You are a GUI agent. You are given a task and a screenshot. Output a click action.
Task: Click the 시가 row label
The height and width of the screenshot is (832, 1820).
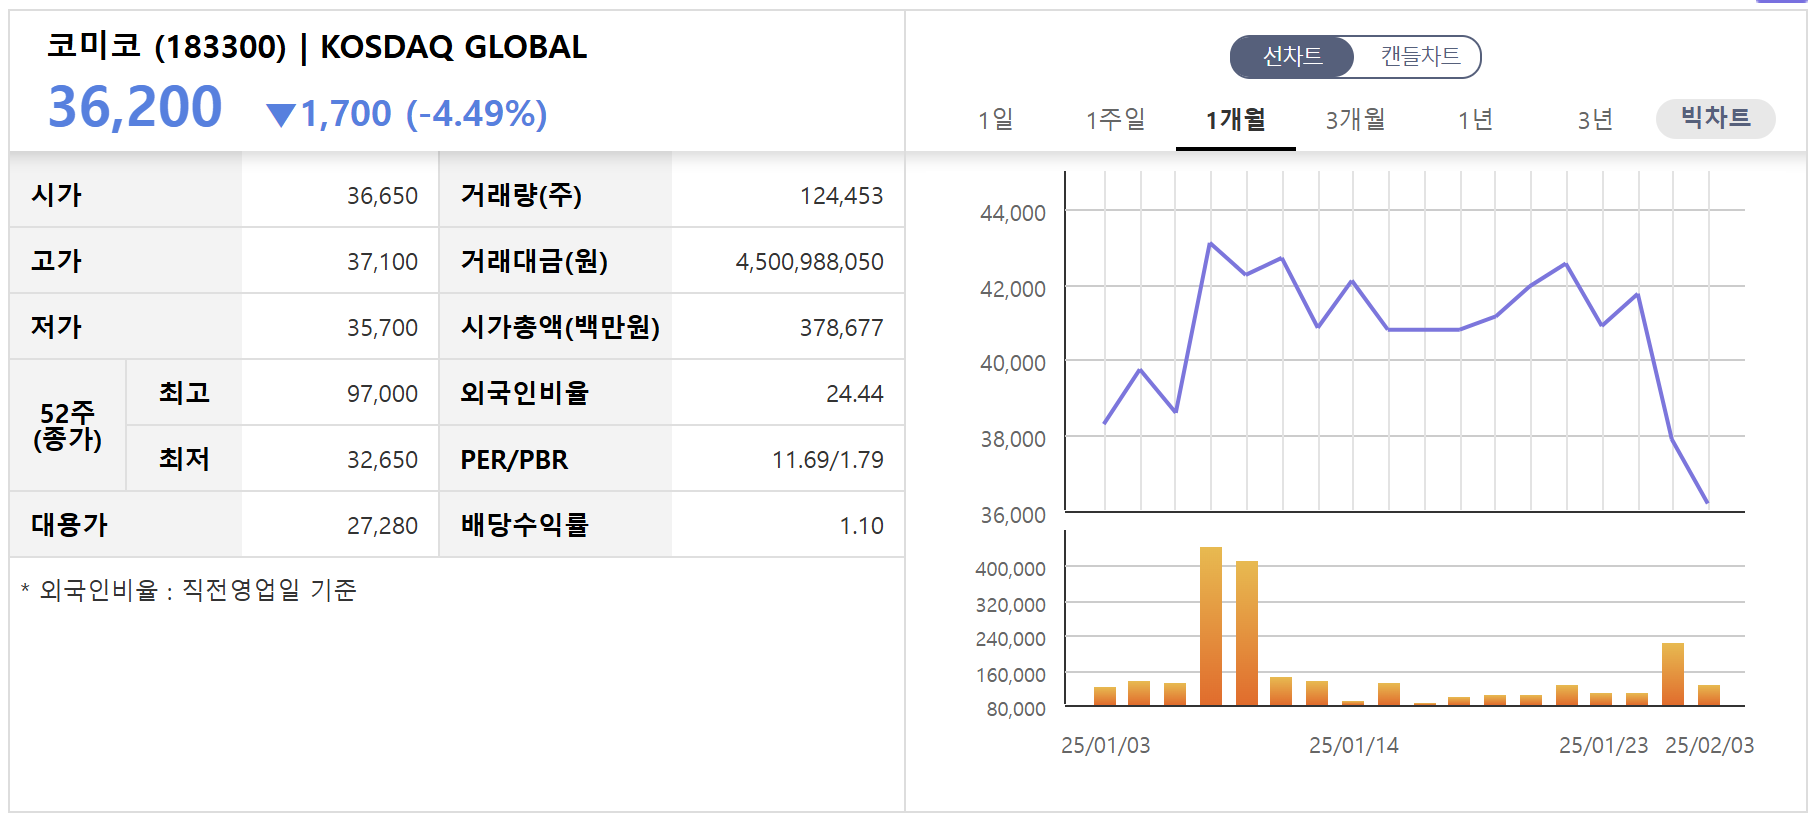tap(56, 195)
